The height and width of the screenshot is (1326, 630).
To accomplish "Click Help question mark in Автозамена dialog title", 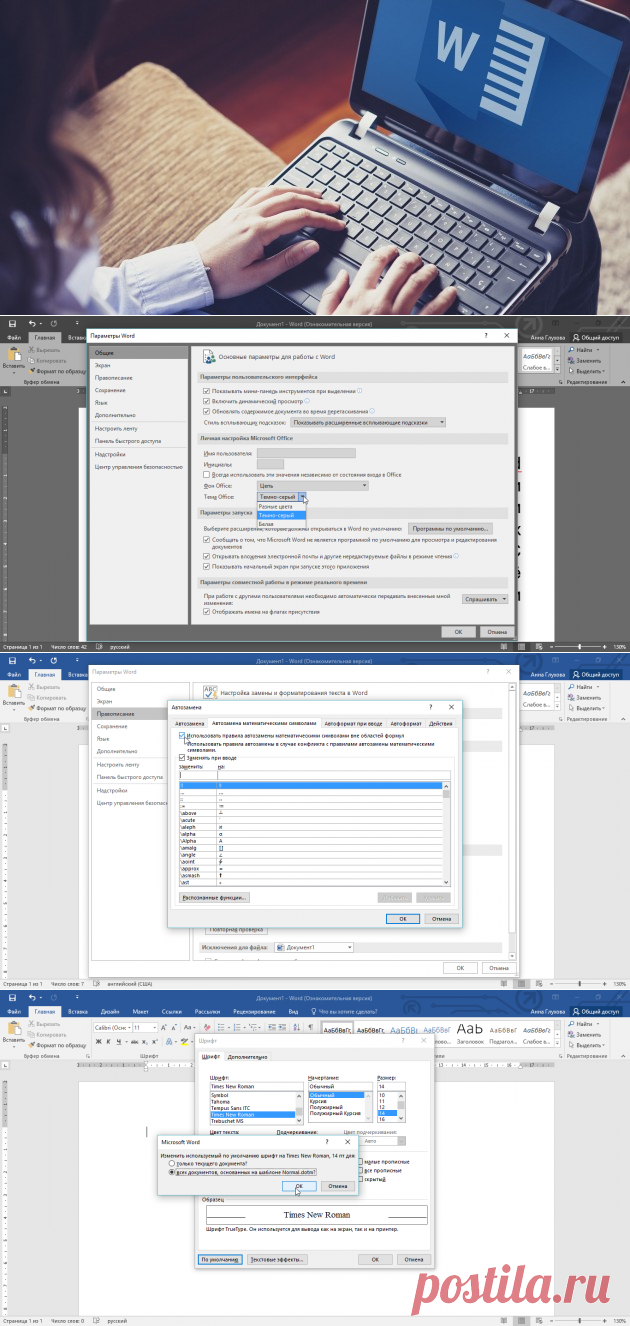I will [430, 707].
